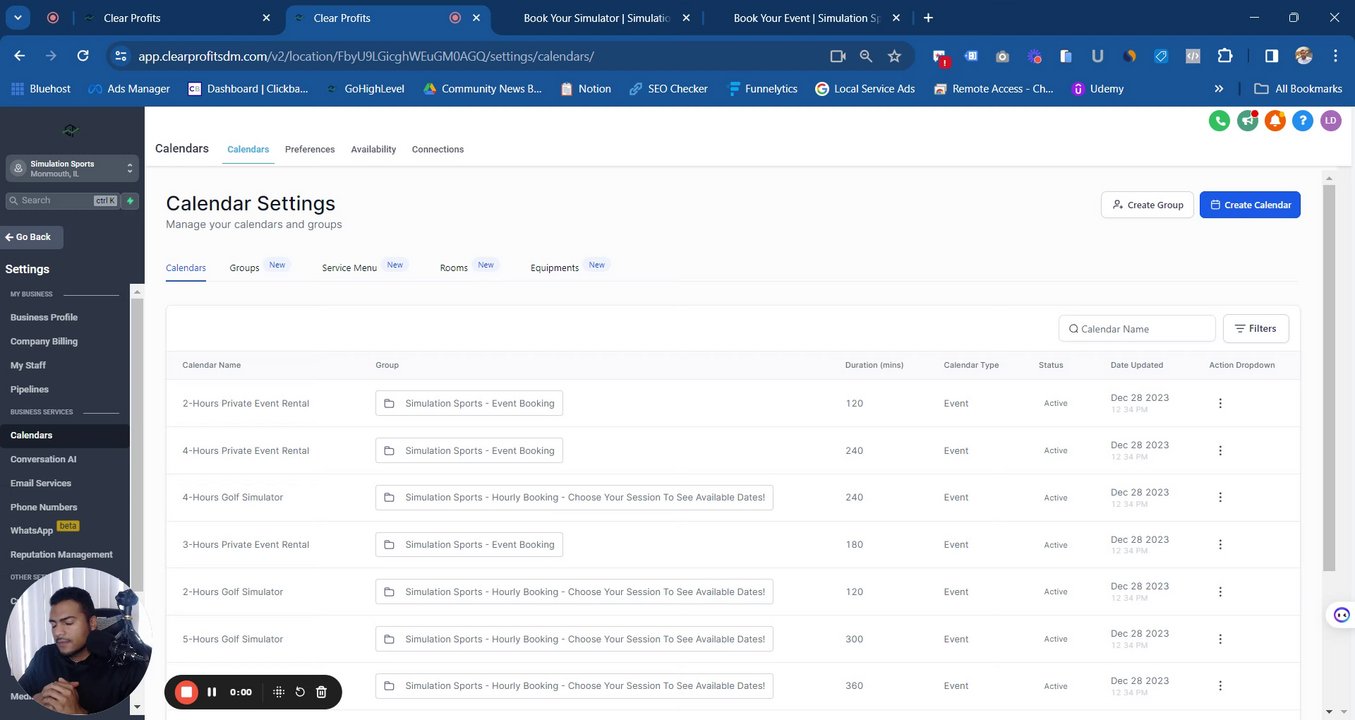Click the blue help question mark icon
The image size is (1355, 720).
tap(1302, 121)
